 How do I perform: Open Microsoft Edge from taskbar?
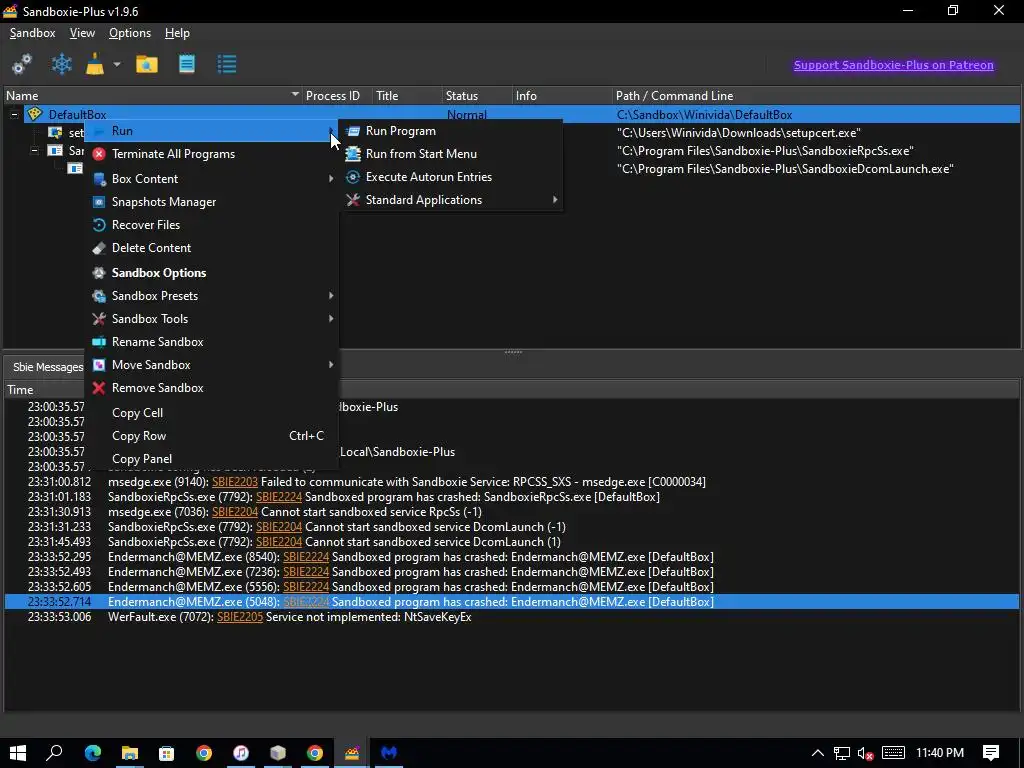93,753
